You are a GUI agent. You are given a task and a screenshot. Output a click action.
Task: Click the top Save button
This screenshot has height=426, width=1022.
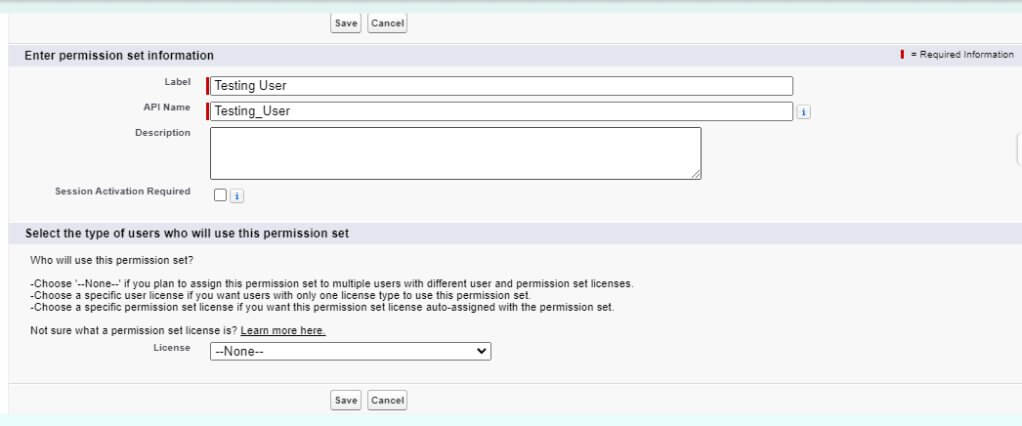coord(346,22)
